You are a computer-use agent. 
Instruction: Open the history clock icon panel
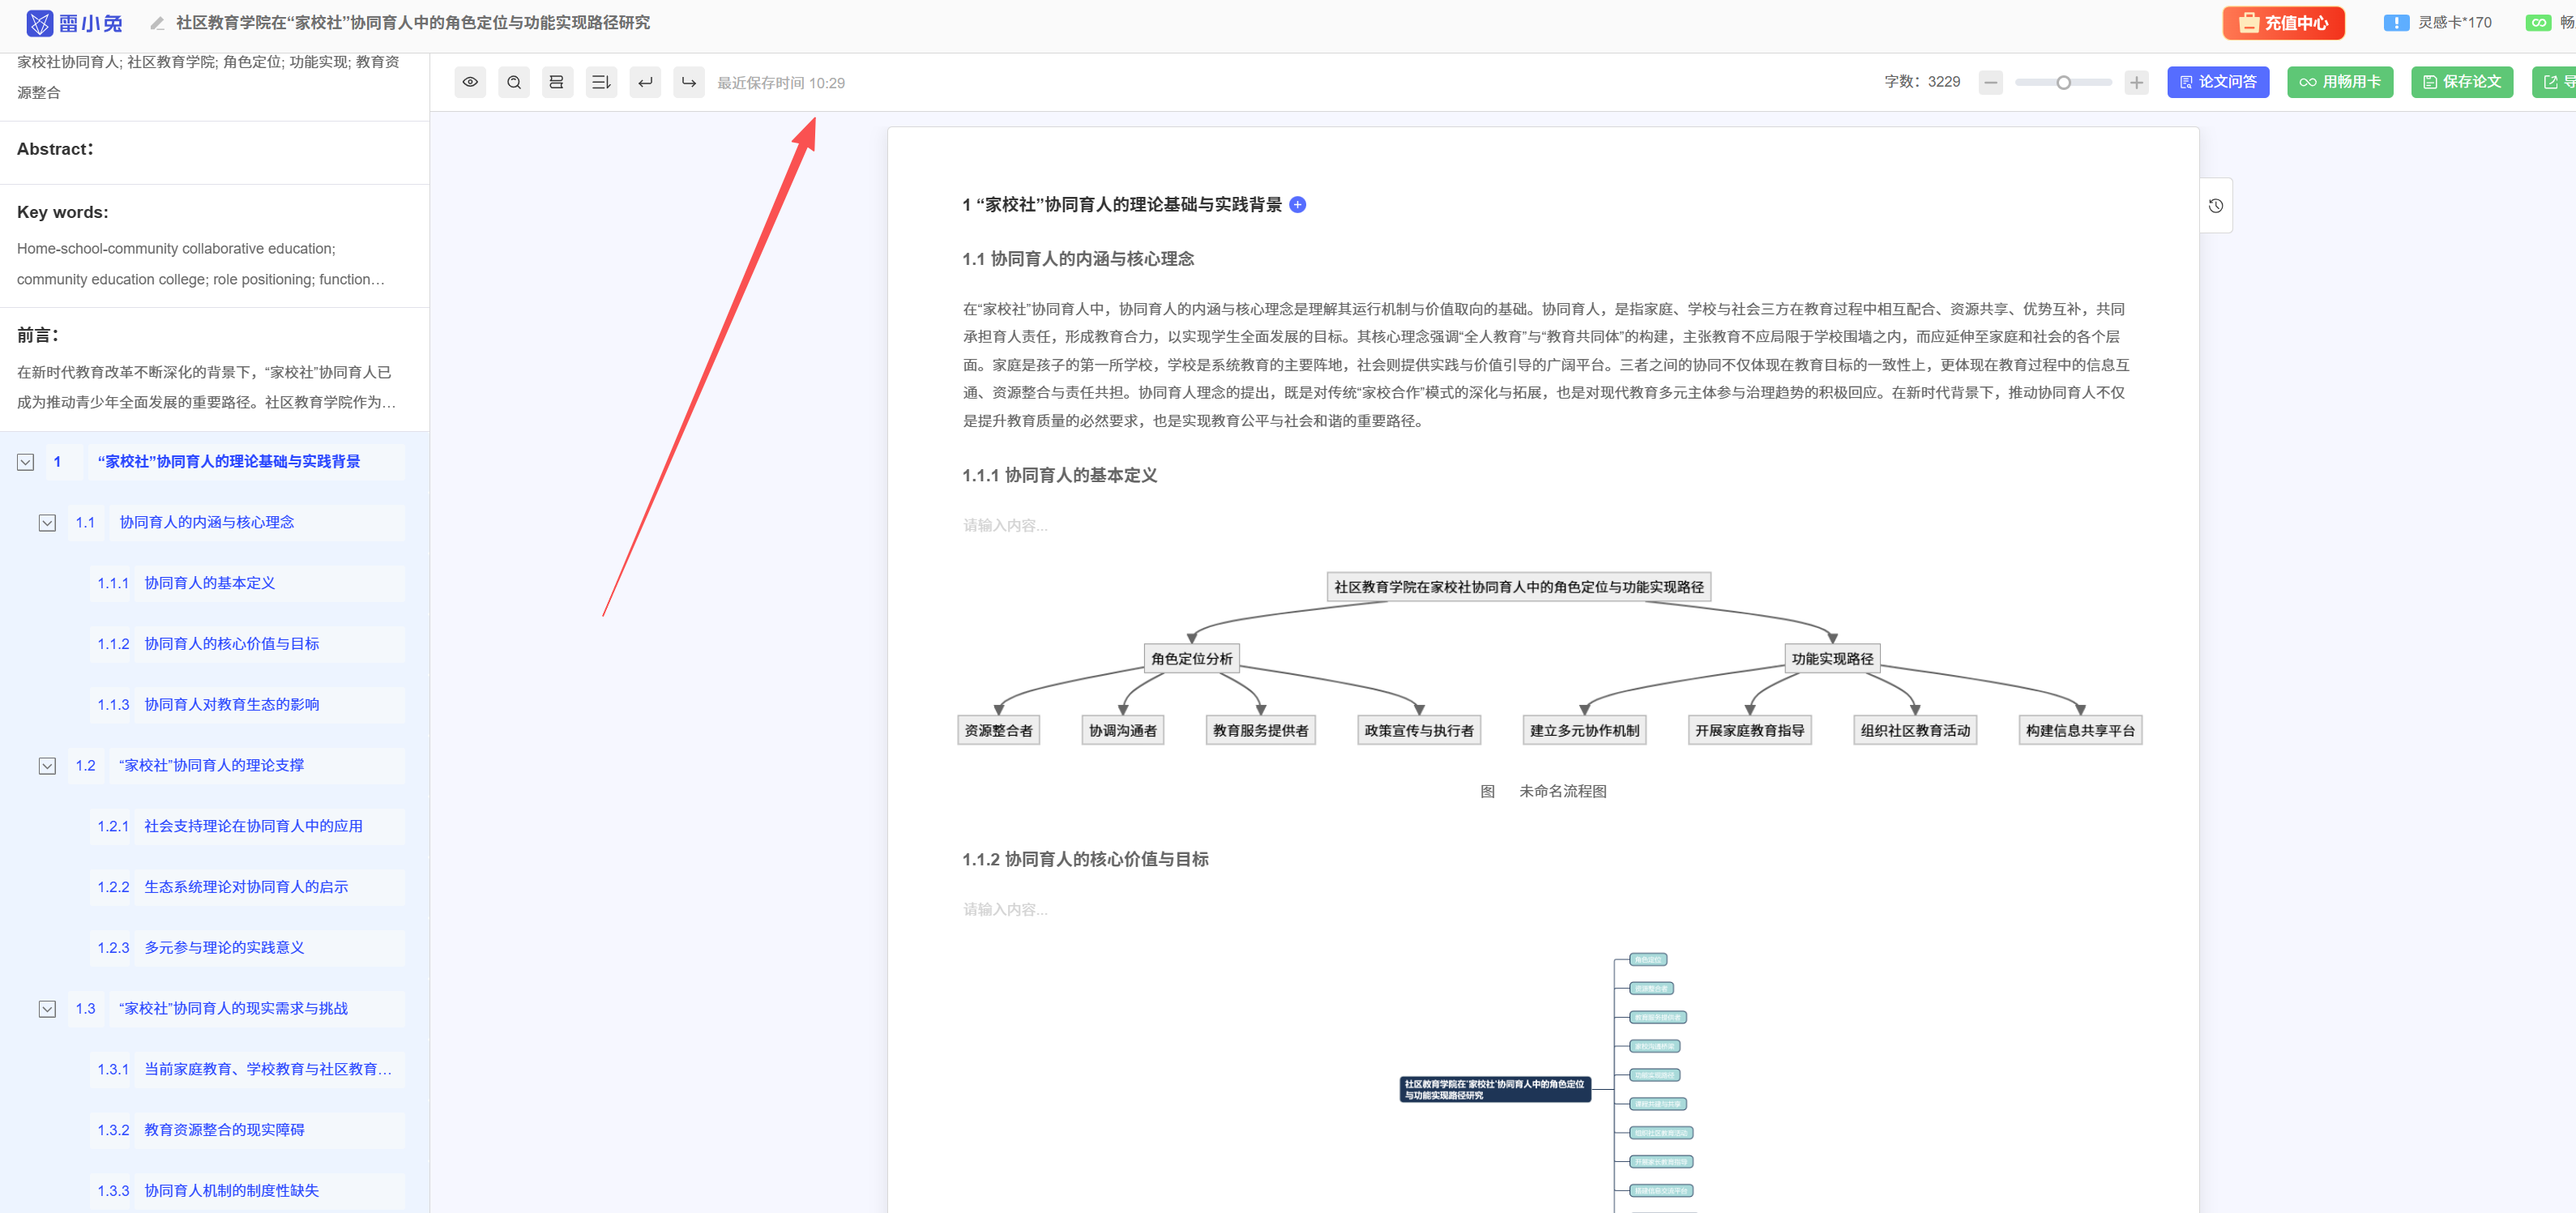pyautogui.click(x=2215, y=206)
